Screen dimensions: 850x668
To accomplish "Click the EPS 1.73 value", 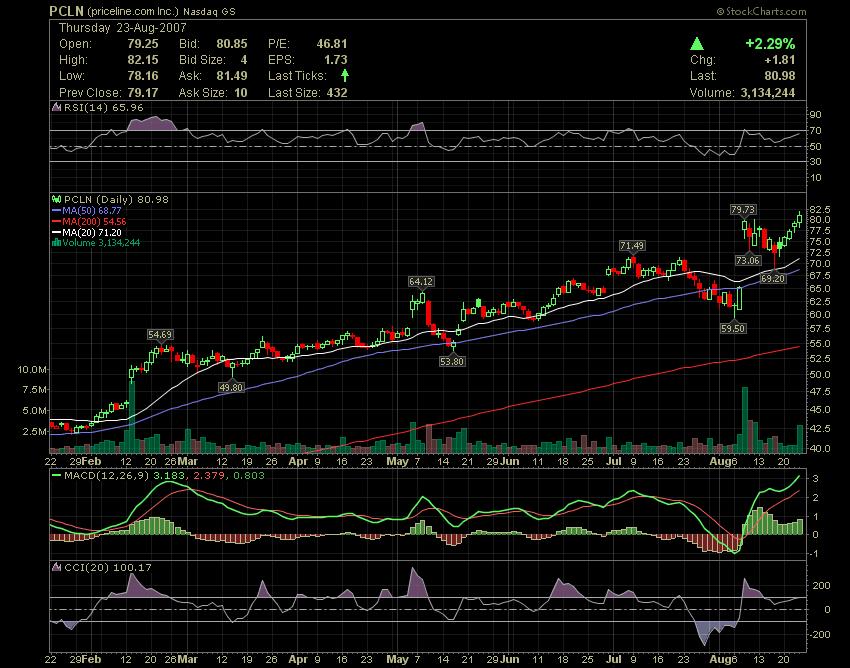I will tap(336, 60).
